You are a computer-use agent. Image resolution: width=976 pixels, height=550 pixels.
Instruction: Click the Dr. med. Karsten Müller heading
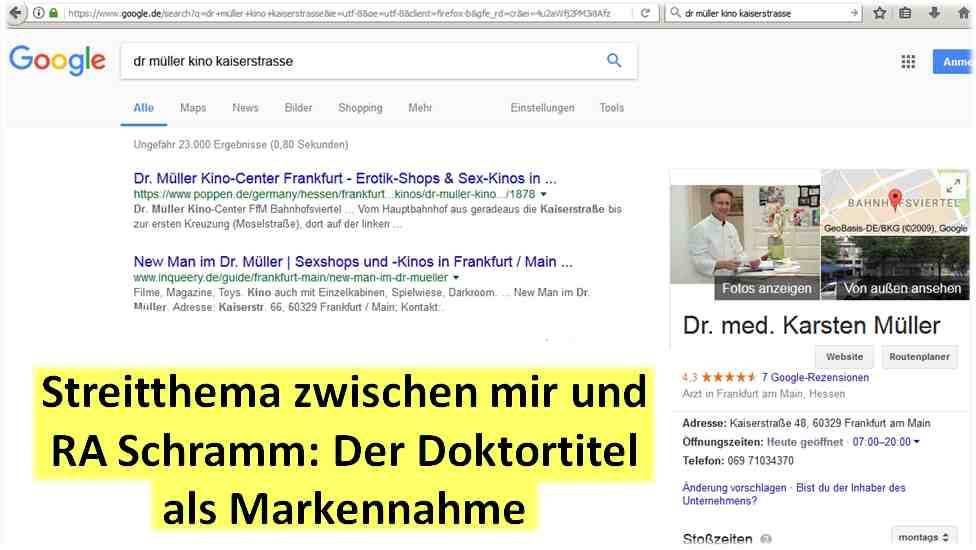coord(811,325)
